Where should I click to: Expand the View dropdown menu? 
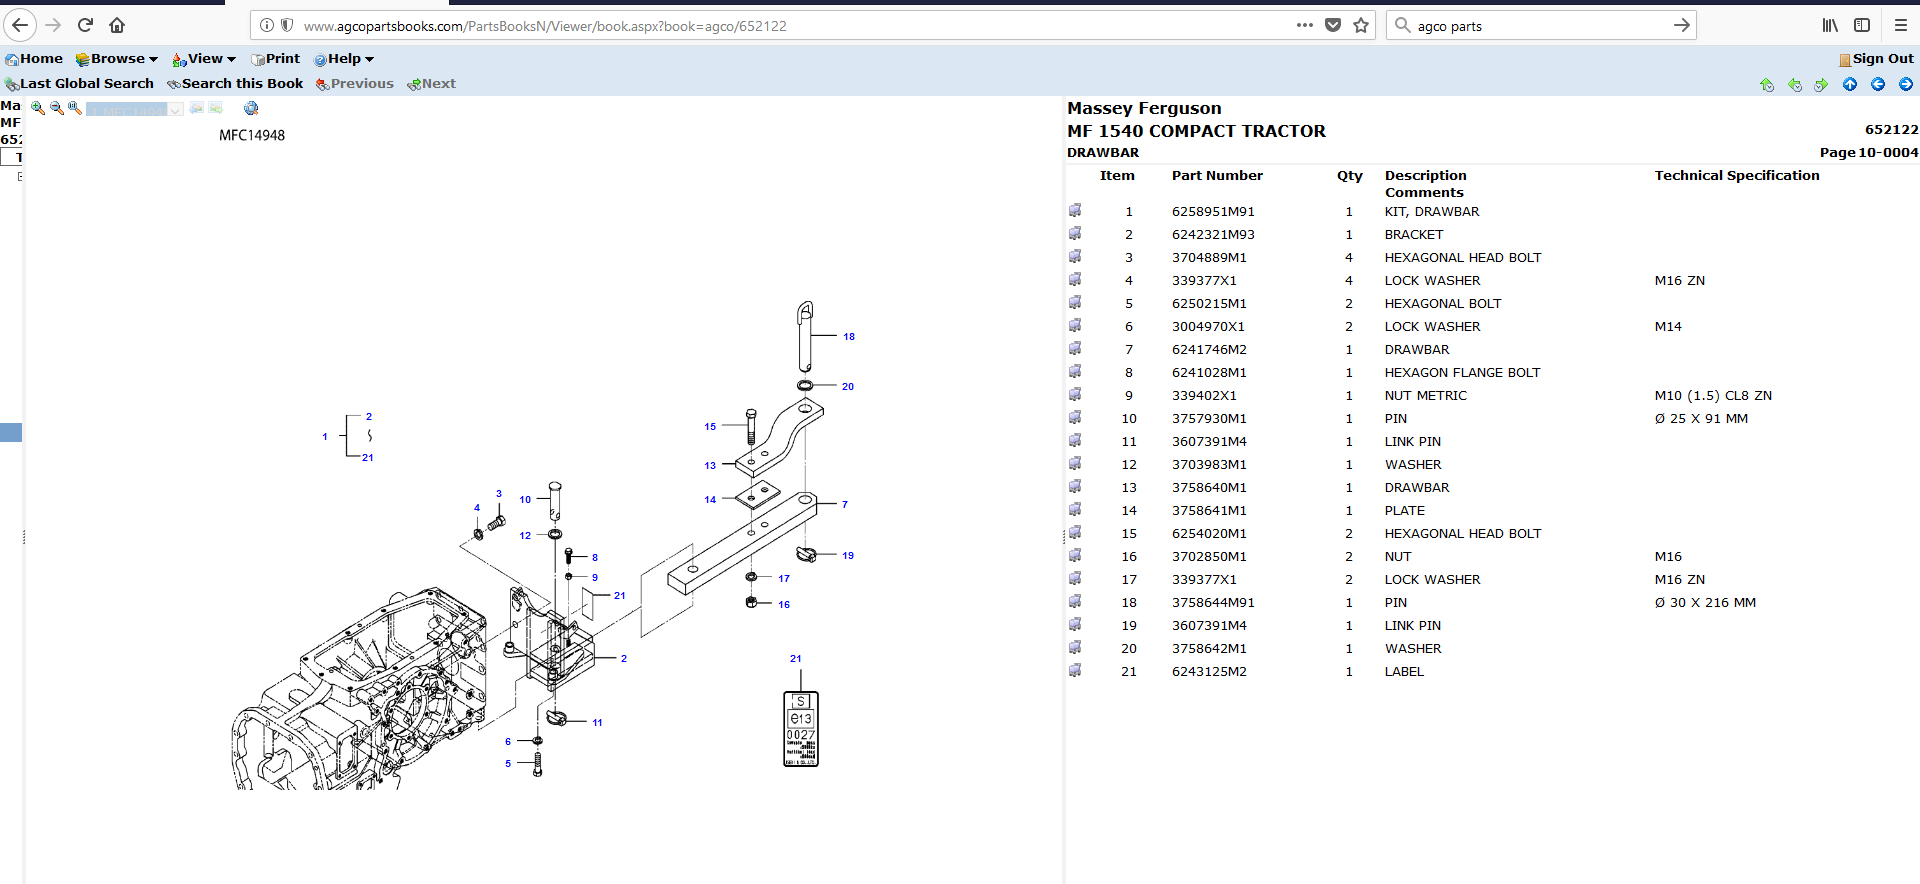click(204, 59)
